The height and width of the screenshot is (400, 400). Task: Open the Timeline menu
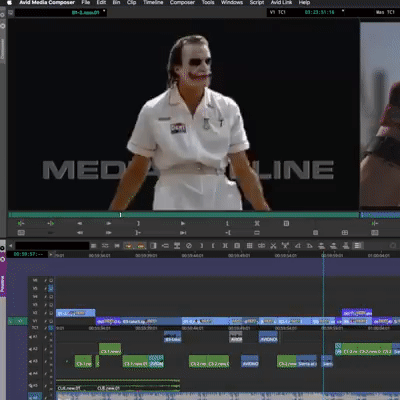coord(153,3)
